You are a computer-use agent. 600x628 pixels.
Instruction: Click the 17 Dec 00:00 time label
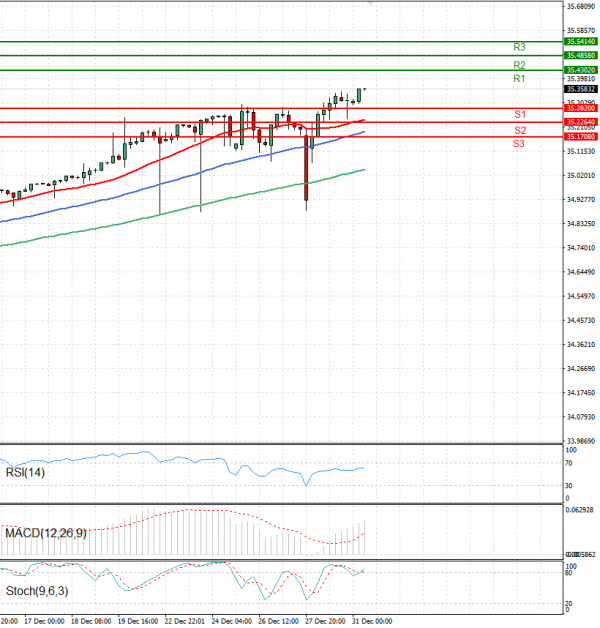coord(44,621)
